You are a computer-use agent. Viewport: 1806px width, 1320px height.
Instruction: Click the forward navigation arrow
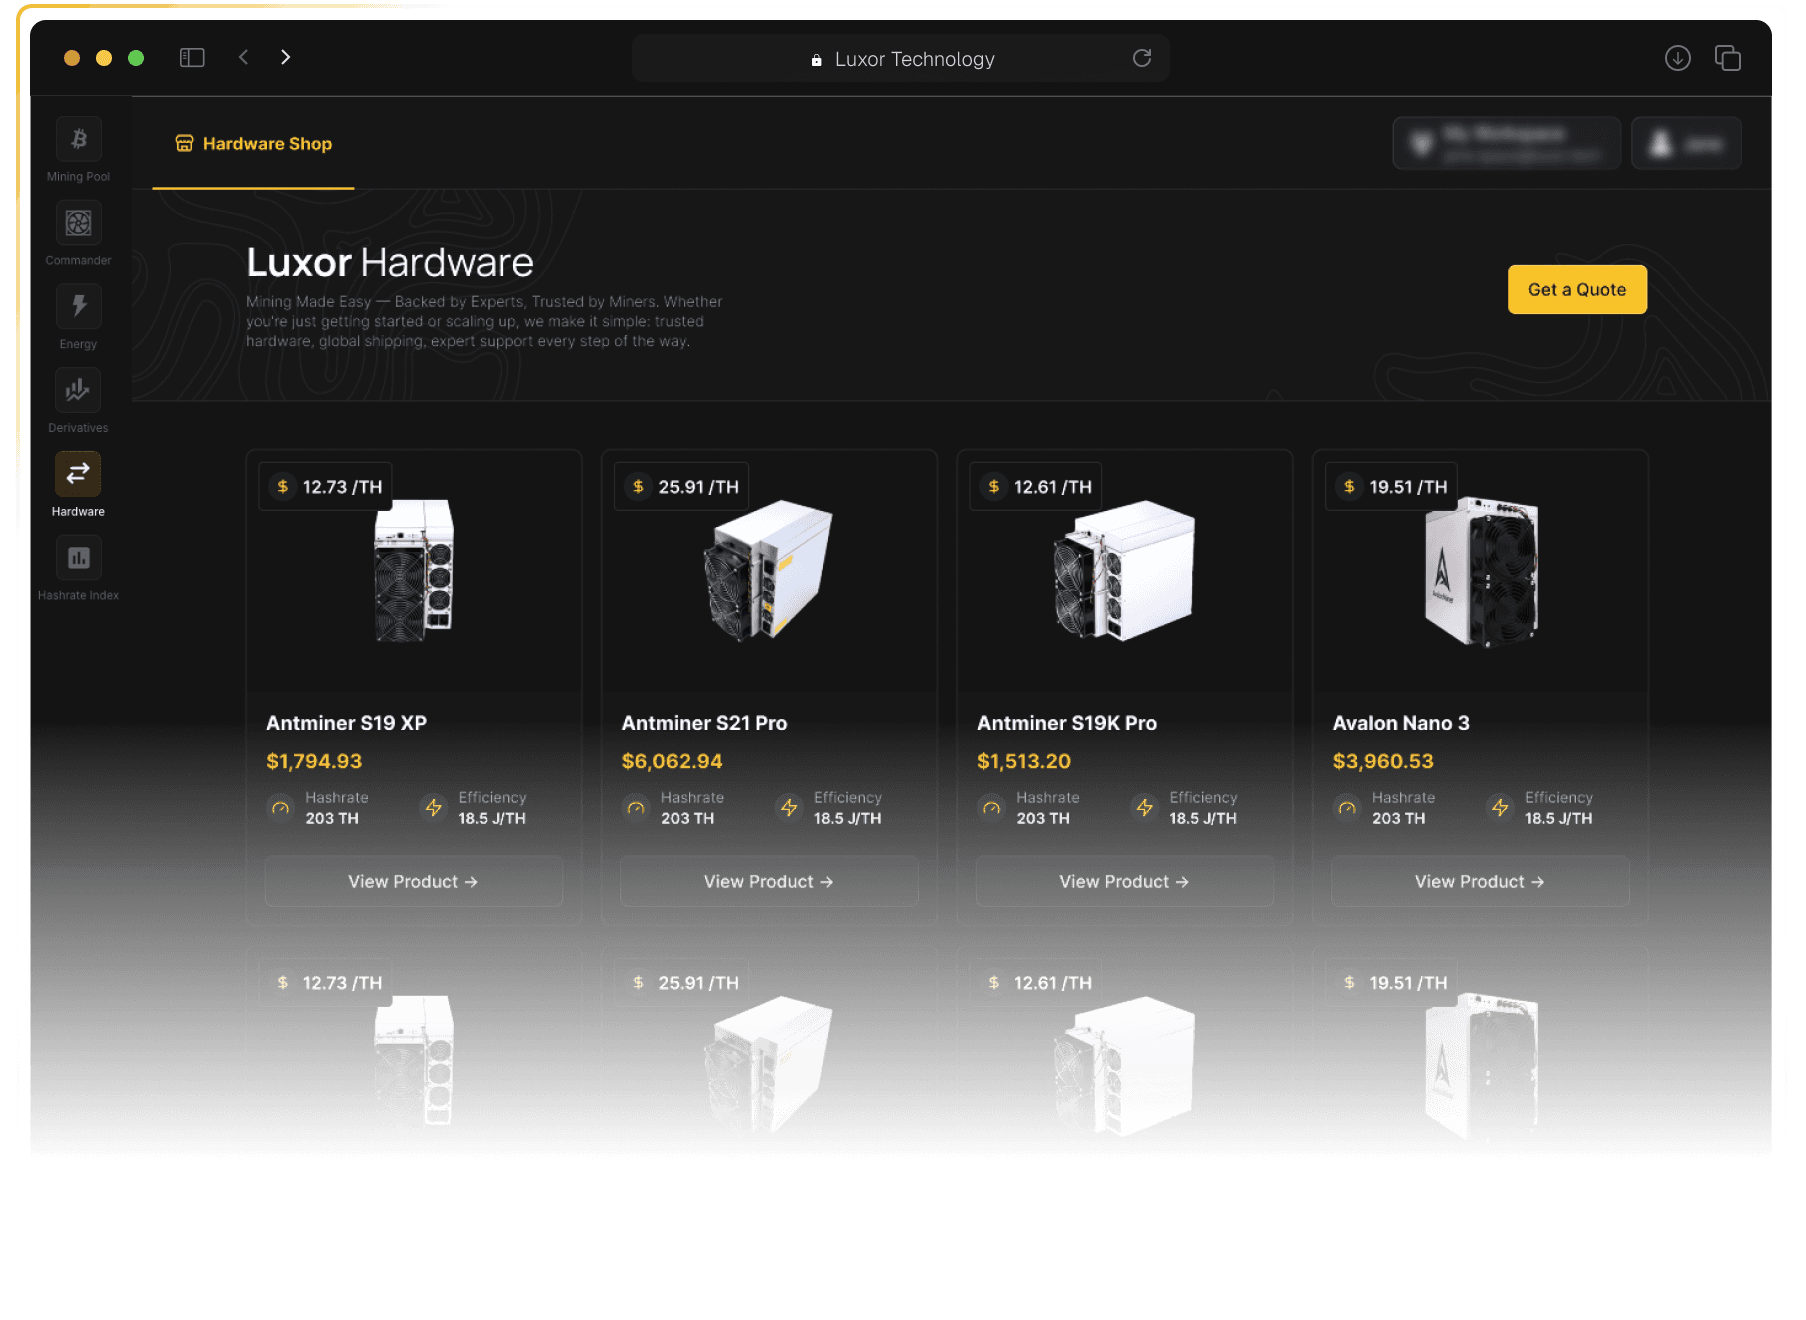[285, 57]
